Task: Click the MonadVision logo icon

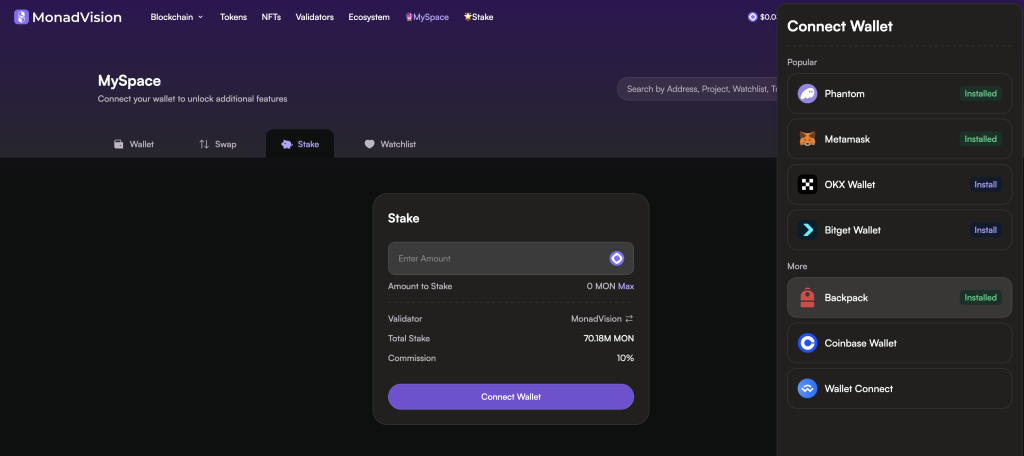Action: point(21,17)
